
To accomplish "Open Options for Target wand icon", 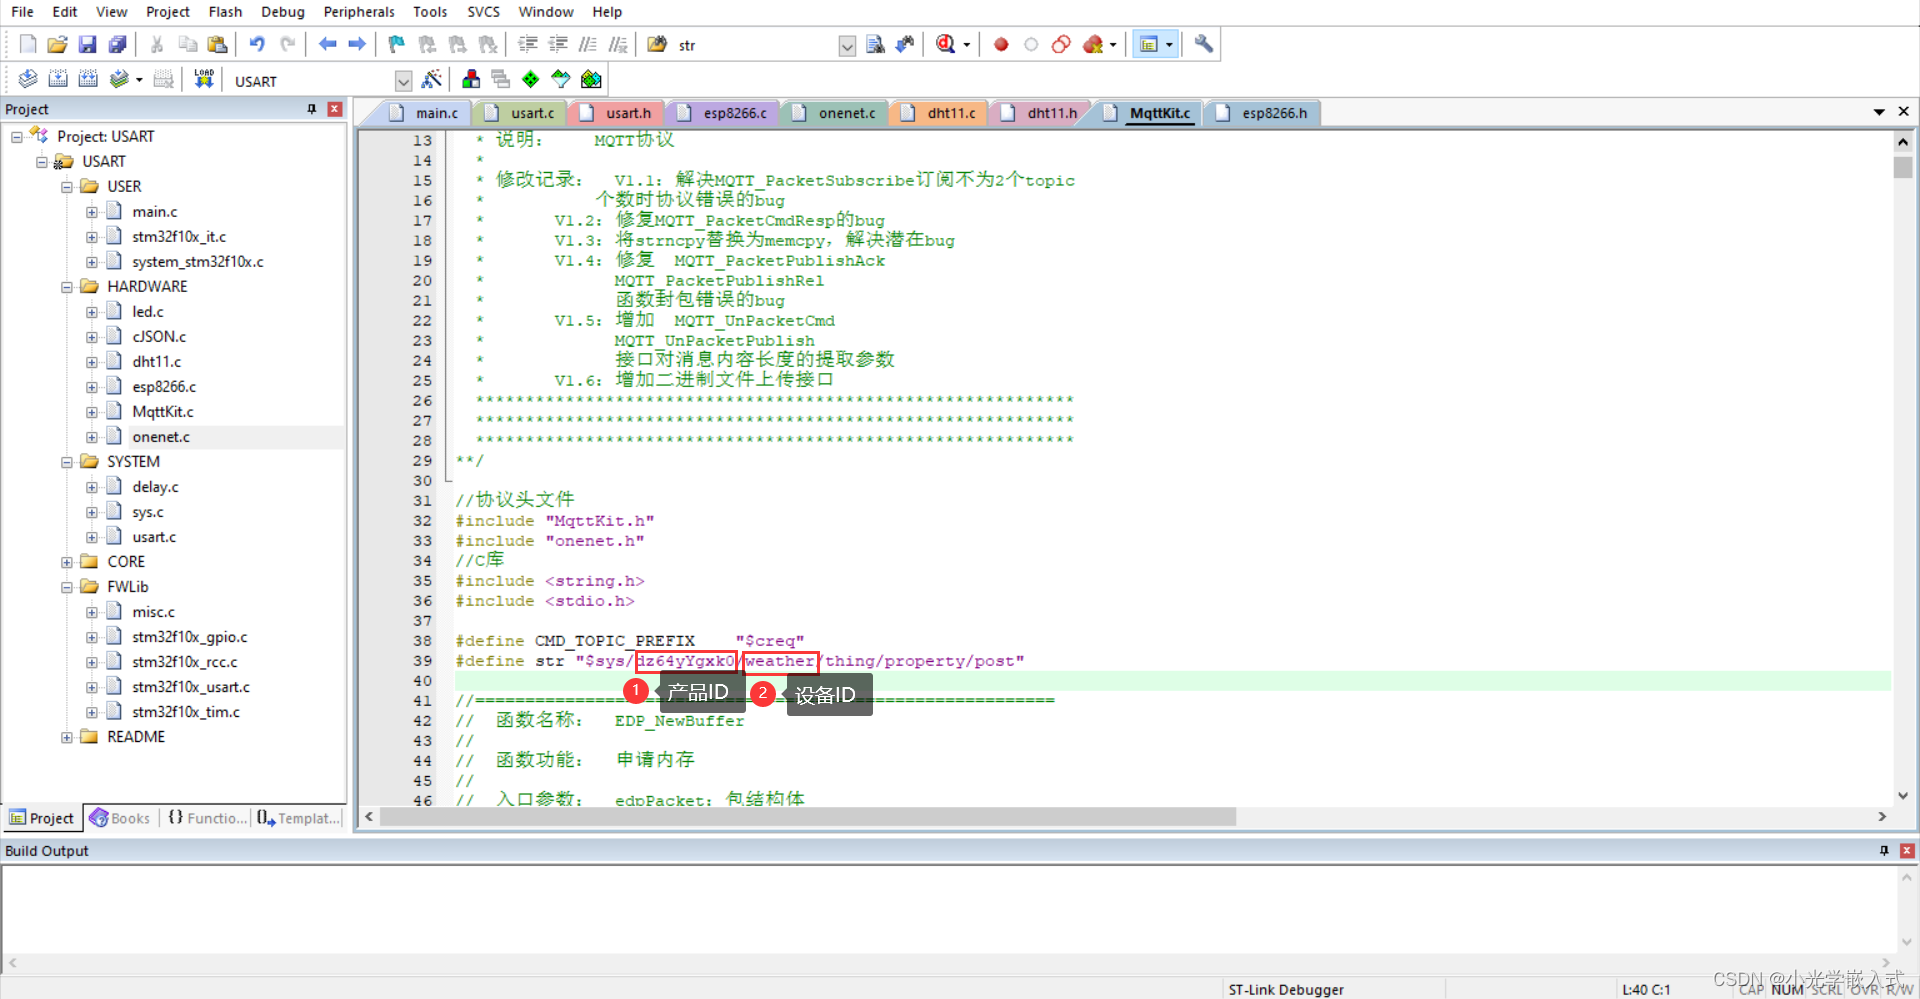I will [x=432, y=80].
